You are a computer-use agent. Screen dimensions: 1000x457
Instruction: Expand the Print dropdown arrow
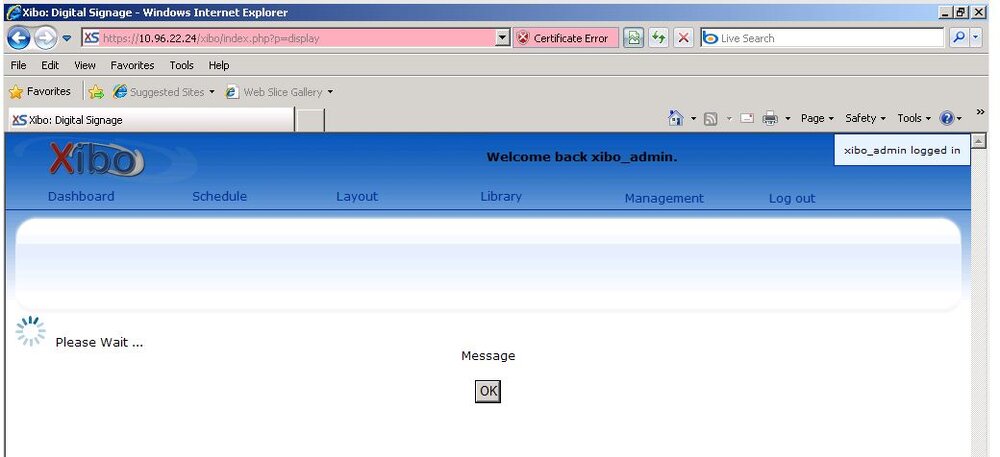(788, 119)
